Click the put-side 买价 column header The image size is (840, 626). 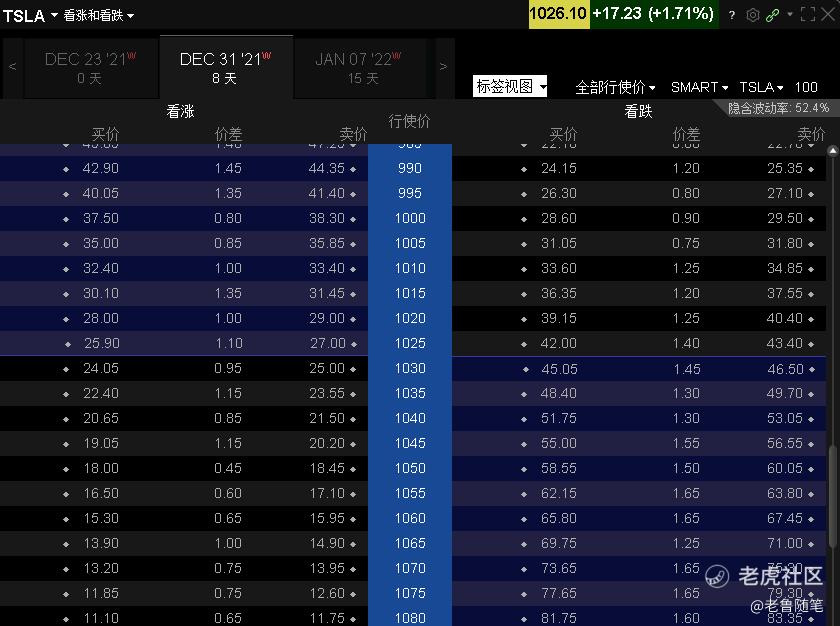(563, 134)
